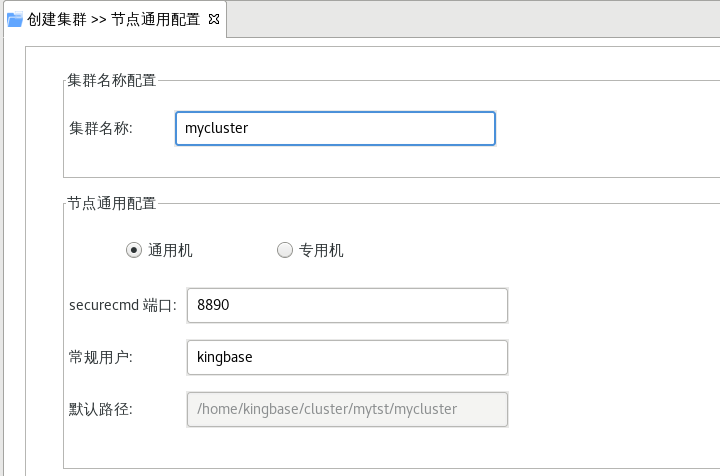Viewport: 720px width, 476px height.
Task: Click the 通用机 option label text
Action: point(170,251)
